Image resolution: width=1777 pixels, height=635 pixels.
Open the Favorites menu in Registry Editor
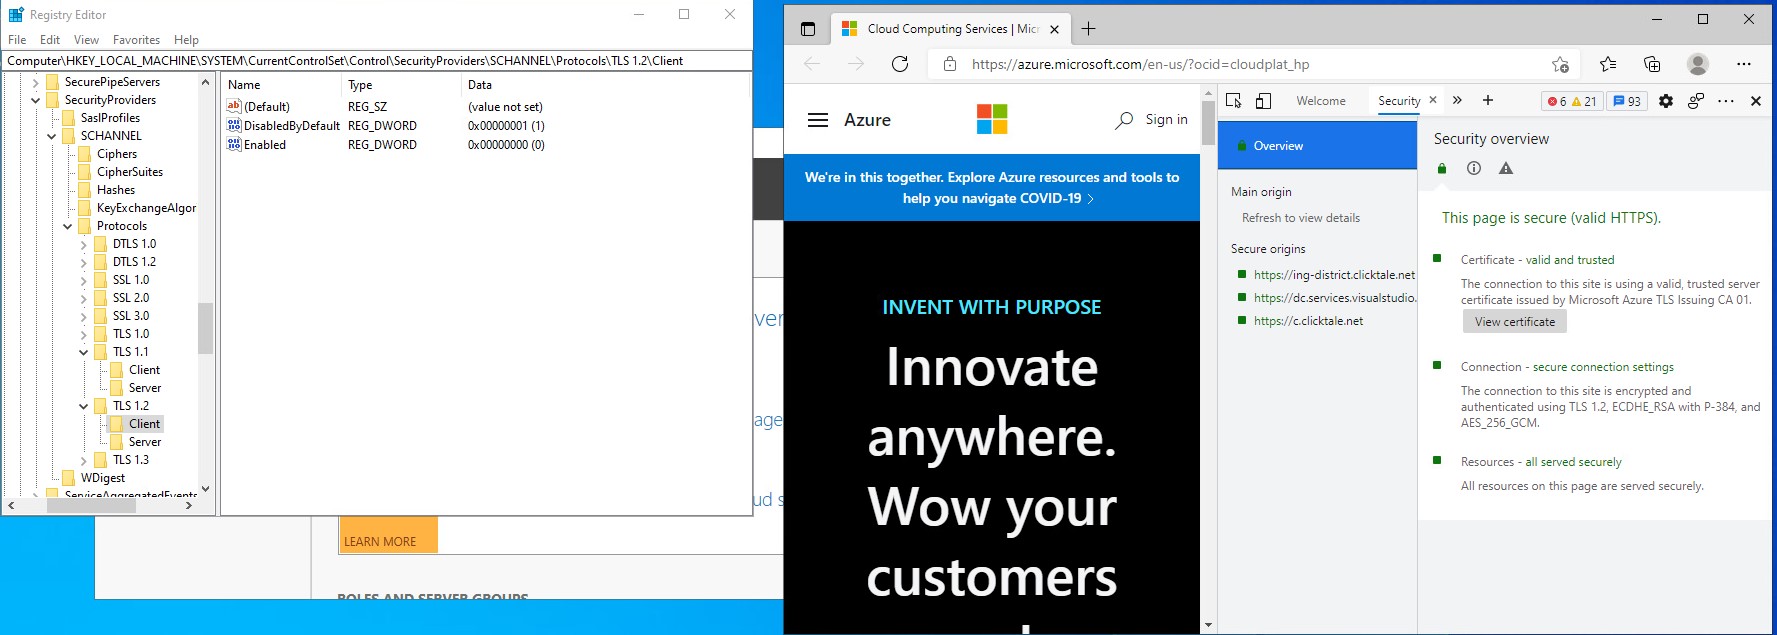(x=136, y=40)
